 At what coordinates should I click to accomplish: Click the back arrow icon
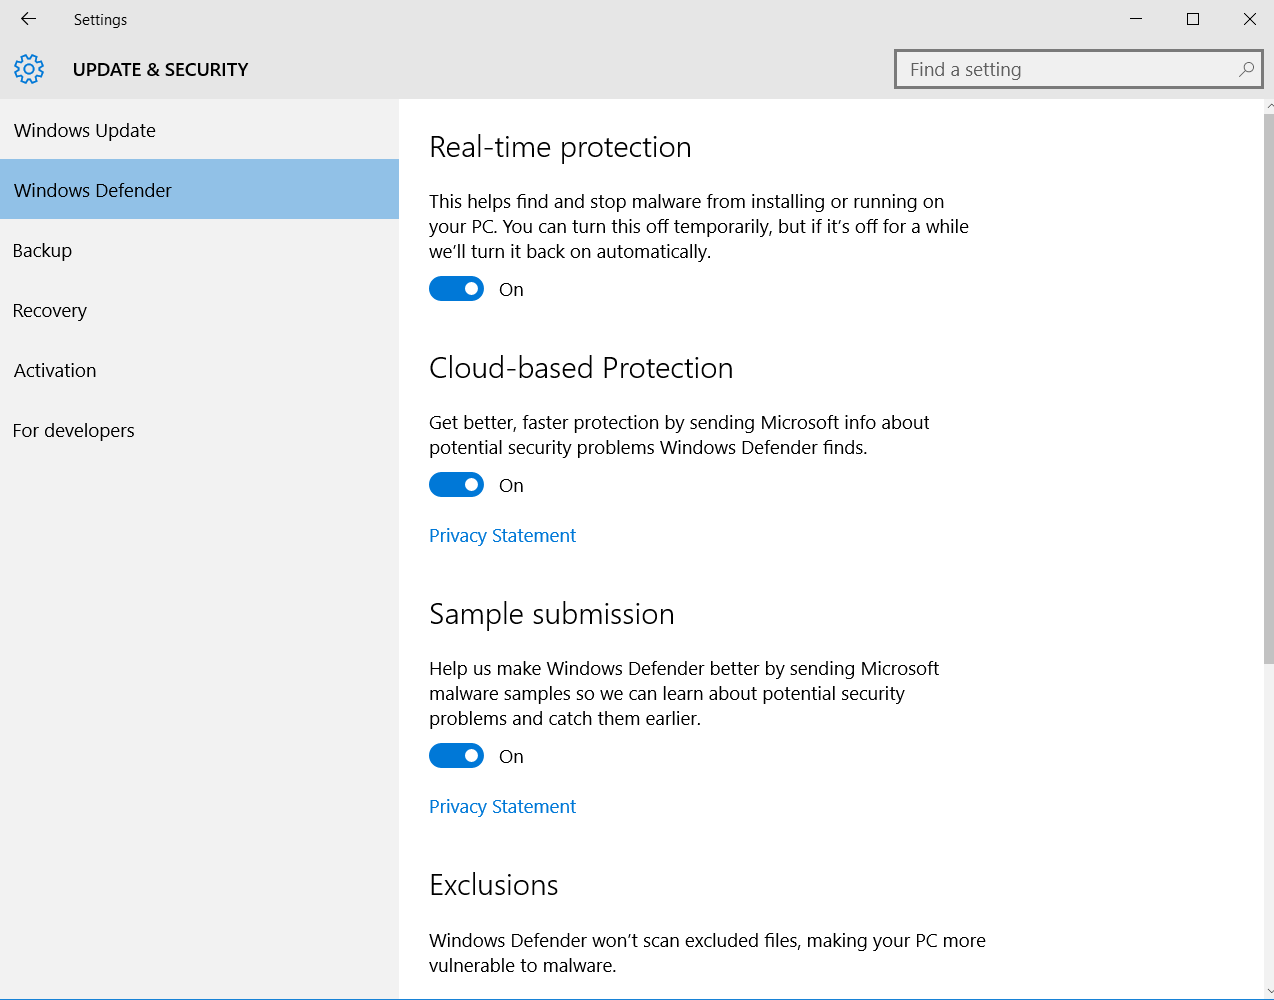pyautogui.click(x=27, y=19)
